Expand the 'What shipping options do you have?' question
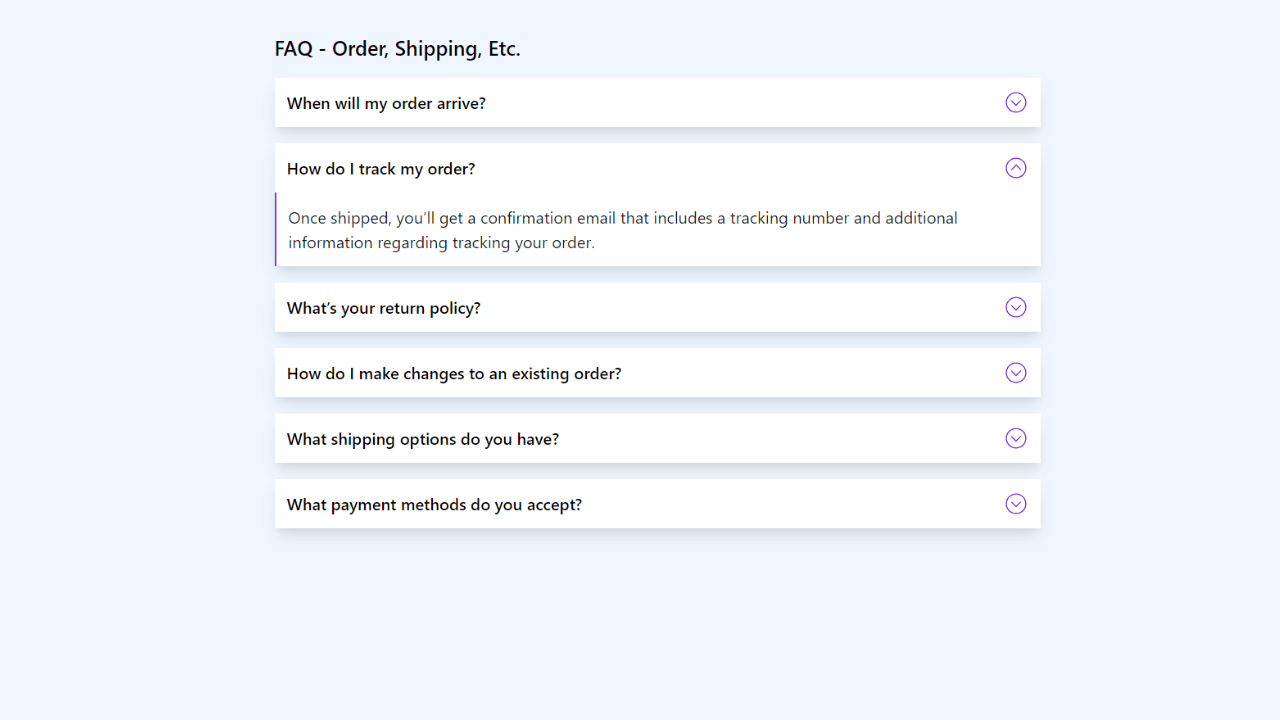This screenshot has height=720, width=1280. (x=657, y=438)
